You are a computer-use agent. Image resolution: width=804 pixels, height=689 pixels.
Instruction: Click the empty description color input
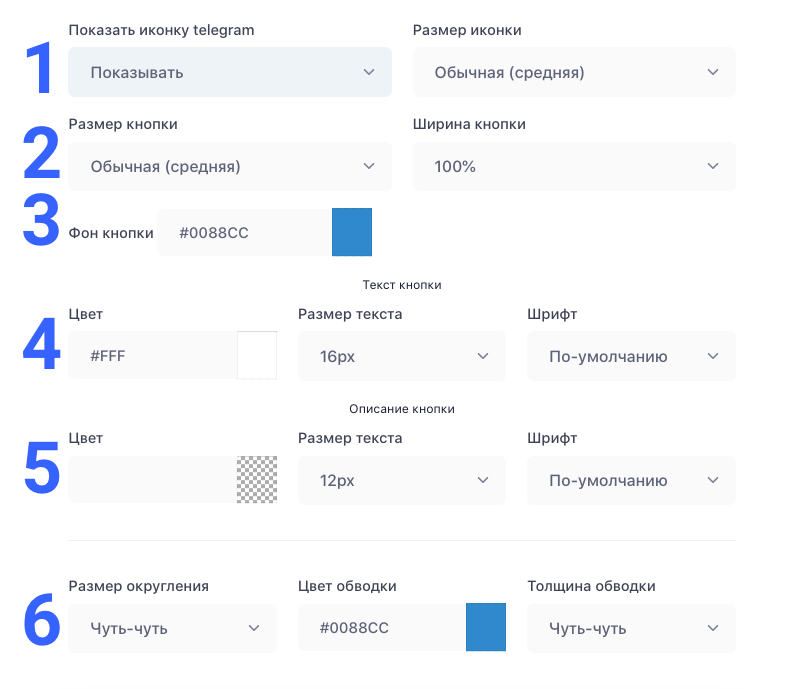(x=153, y=479)
